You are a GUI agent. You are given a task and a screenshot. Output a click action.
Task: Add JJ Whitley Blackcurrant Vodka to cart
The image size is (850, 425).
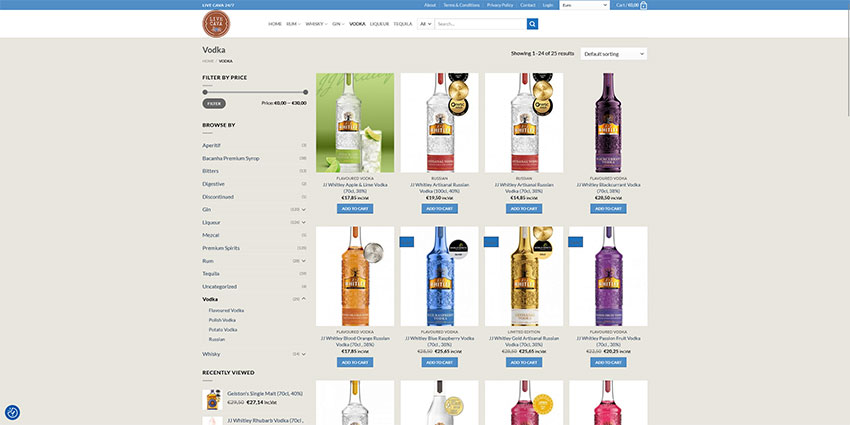click(608, 209)
